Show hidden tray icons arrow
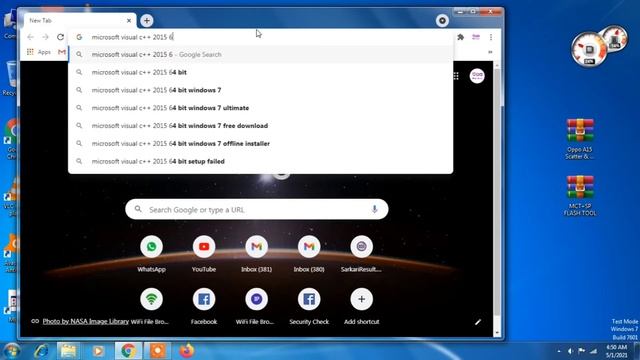 559,351
